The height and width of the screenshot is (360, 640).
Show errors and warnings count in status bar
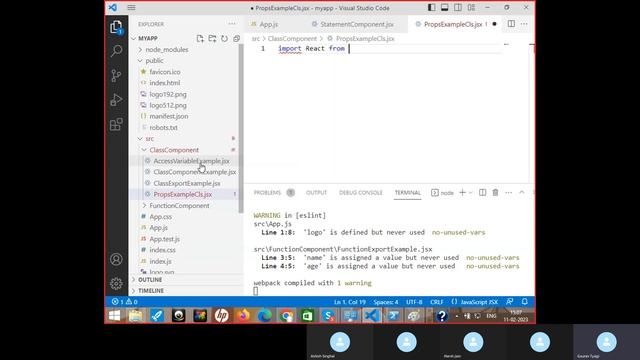(124, 302)
